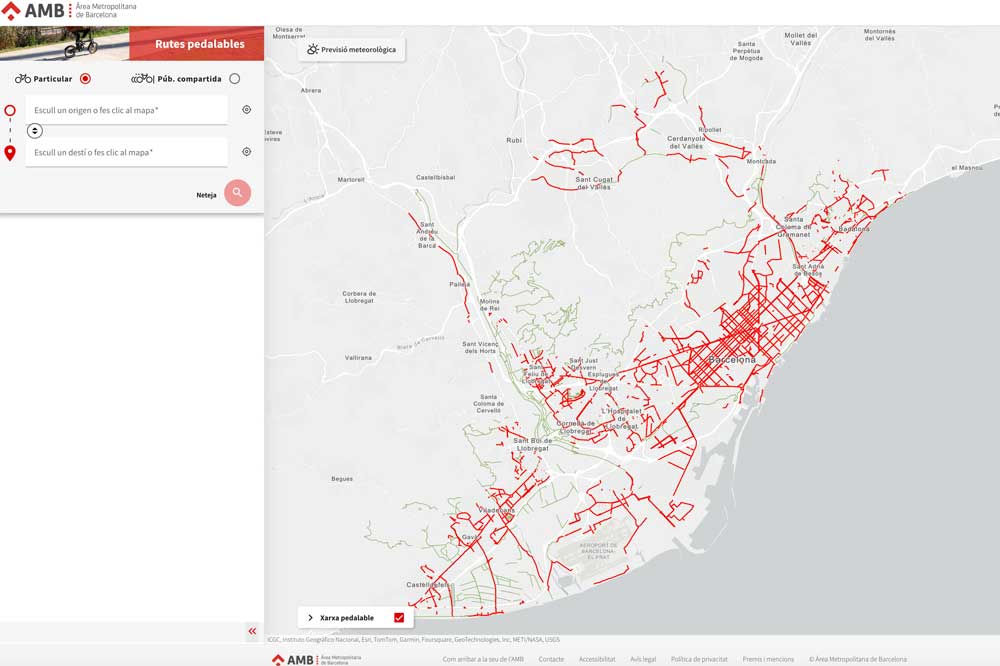
Task: Collapse the side panel with double chevron
Action: (252, 631)
